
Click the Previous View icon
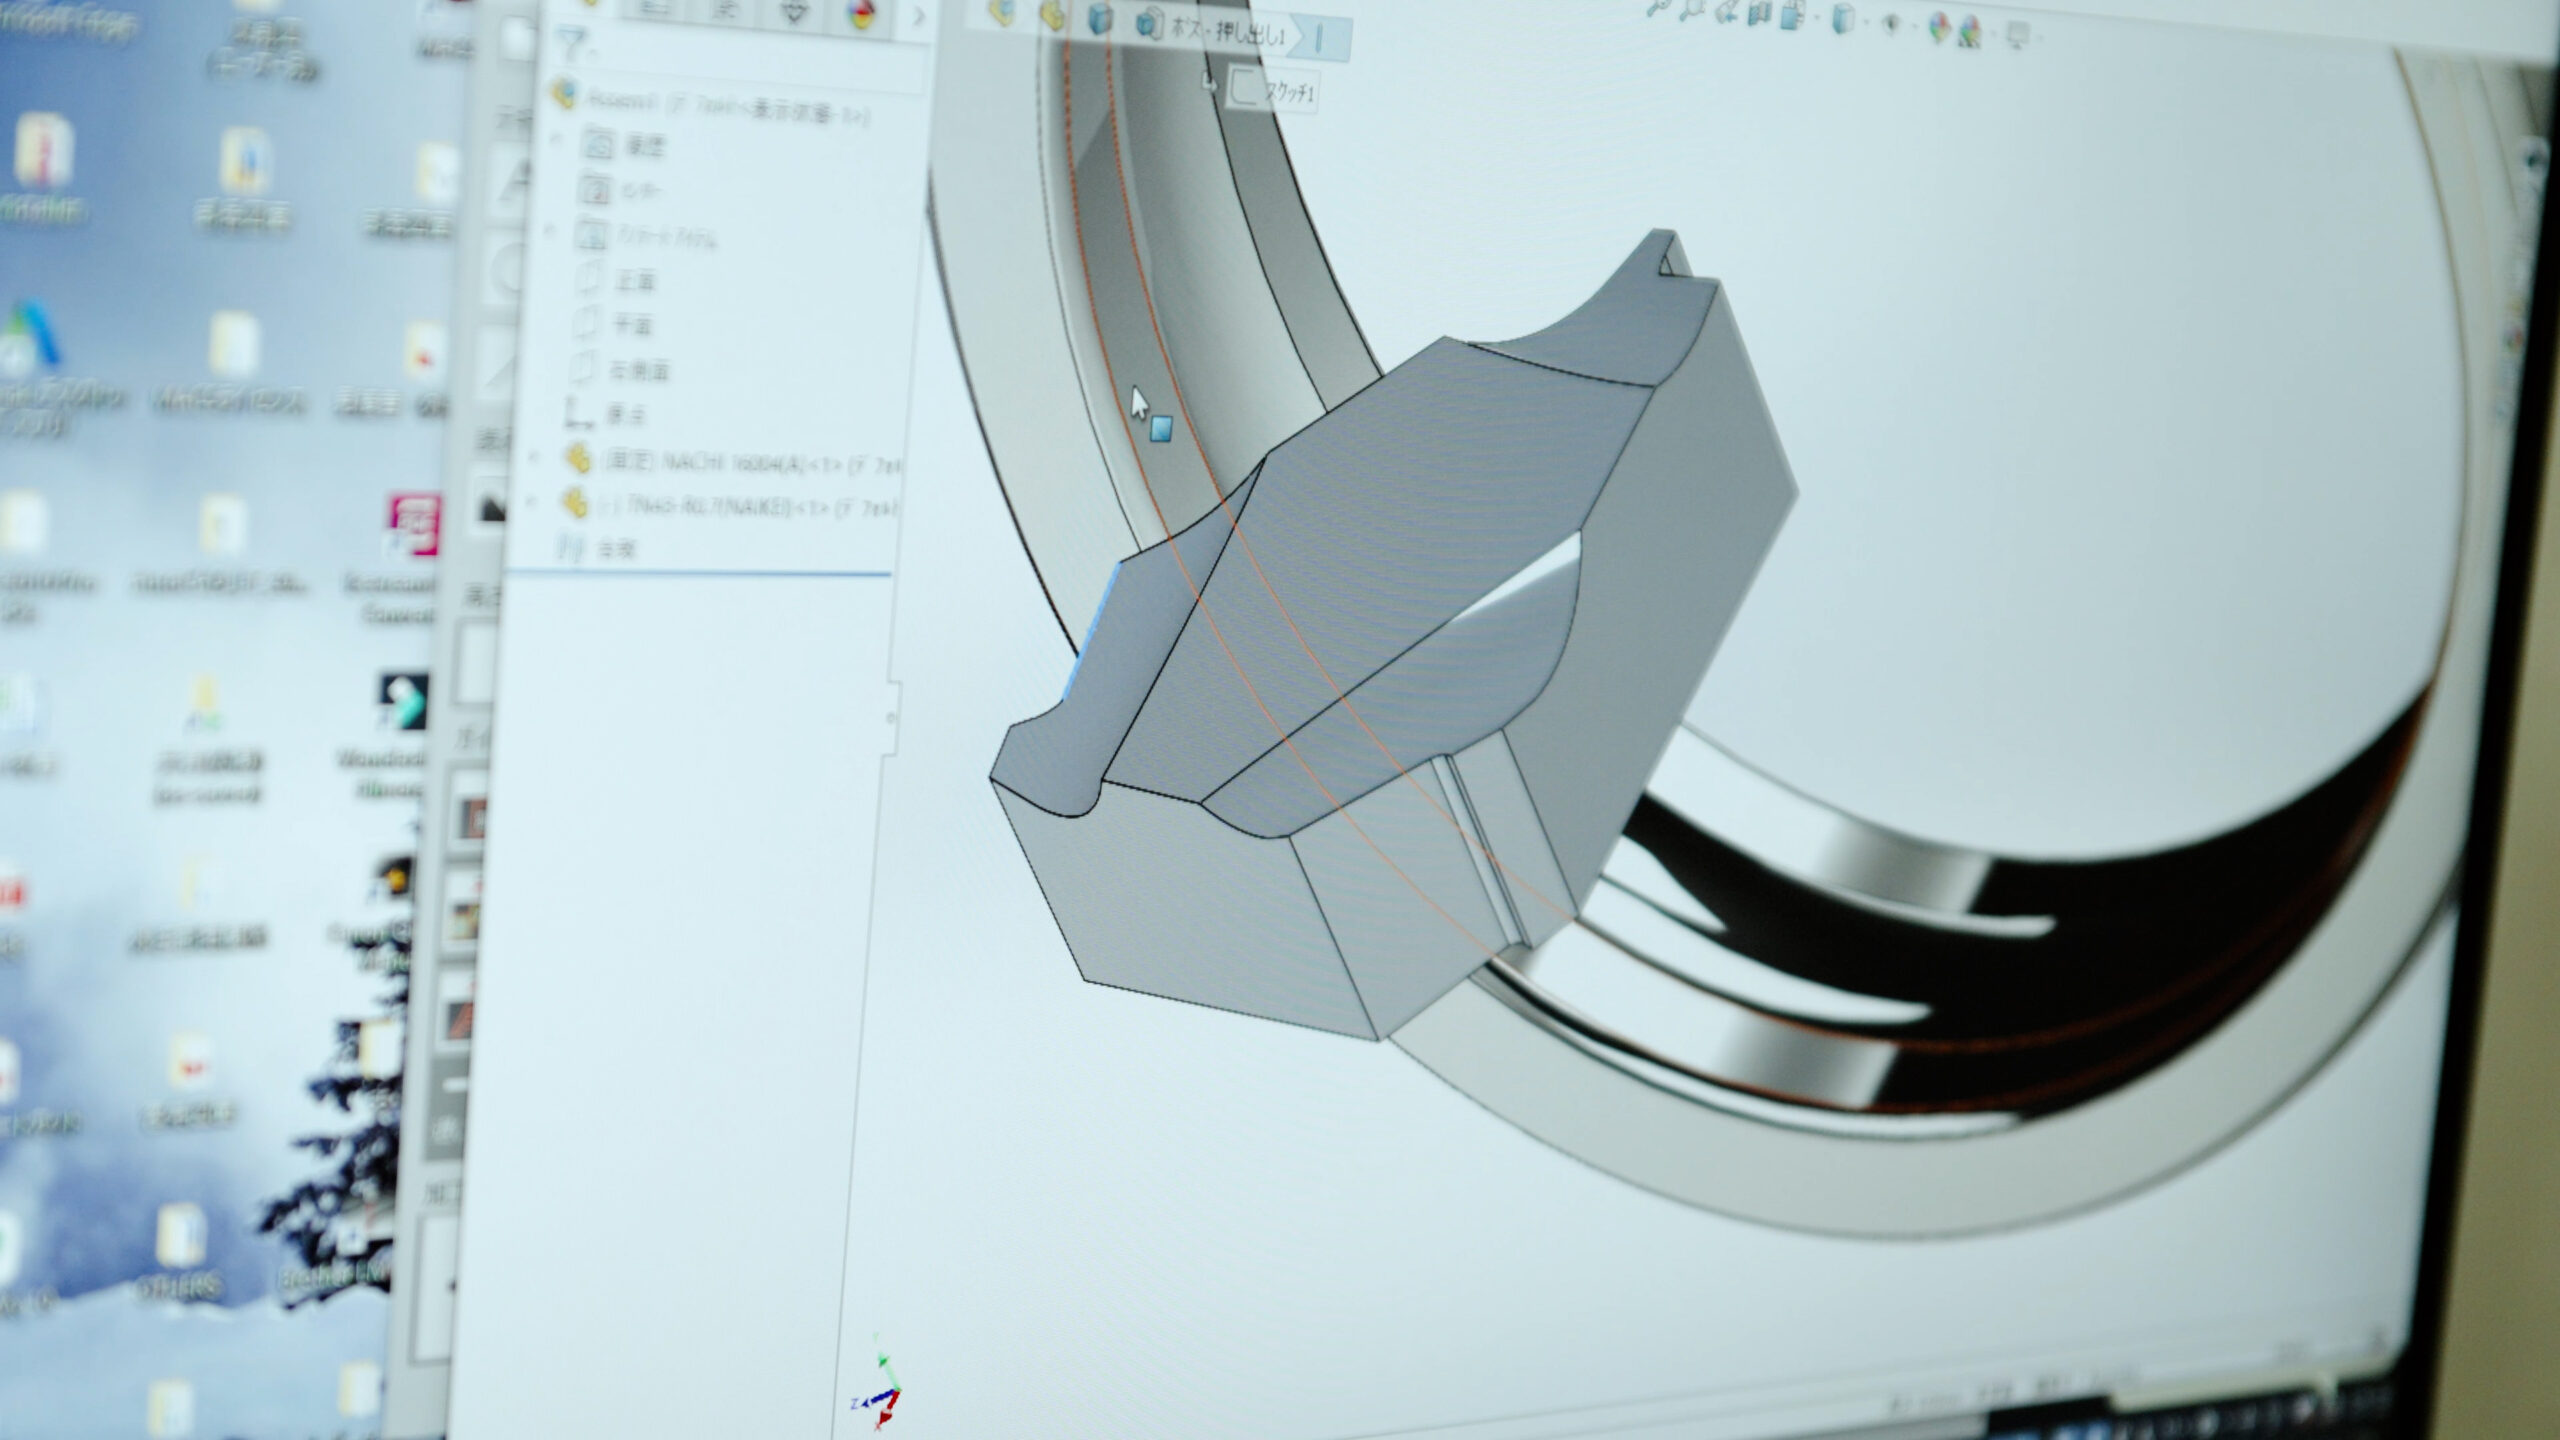click(1727, 13)
